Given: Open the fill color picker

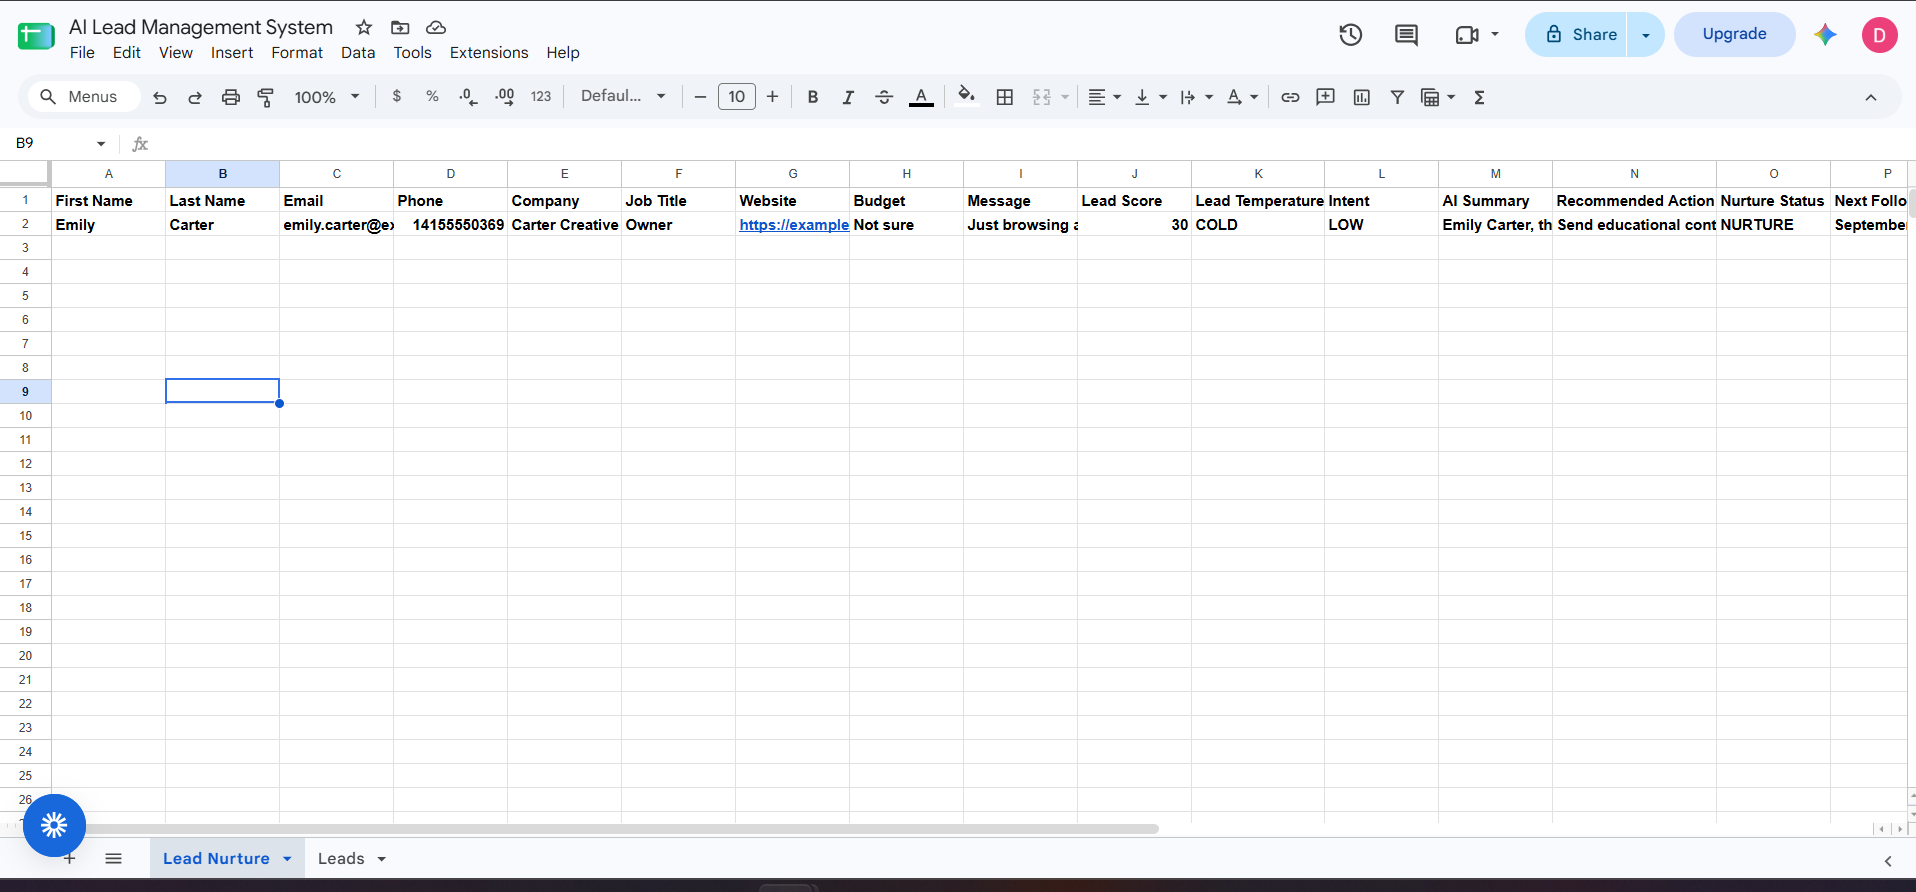Looking at the screenshot, I should (966, 97).
